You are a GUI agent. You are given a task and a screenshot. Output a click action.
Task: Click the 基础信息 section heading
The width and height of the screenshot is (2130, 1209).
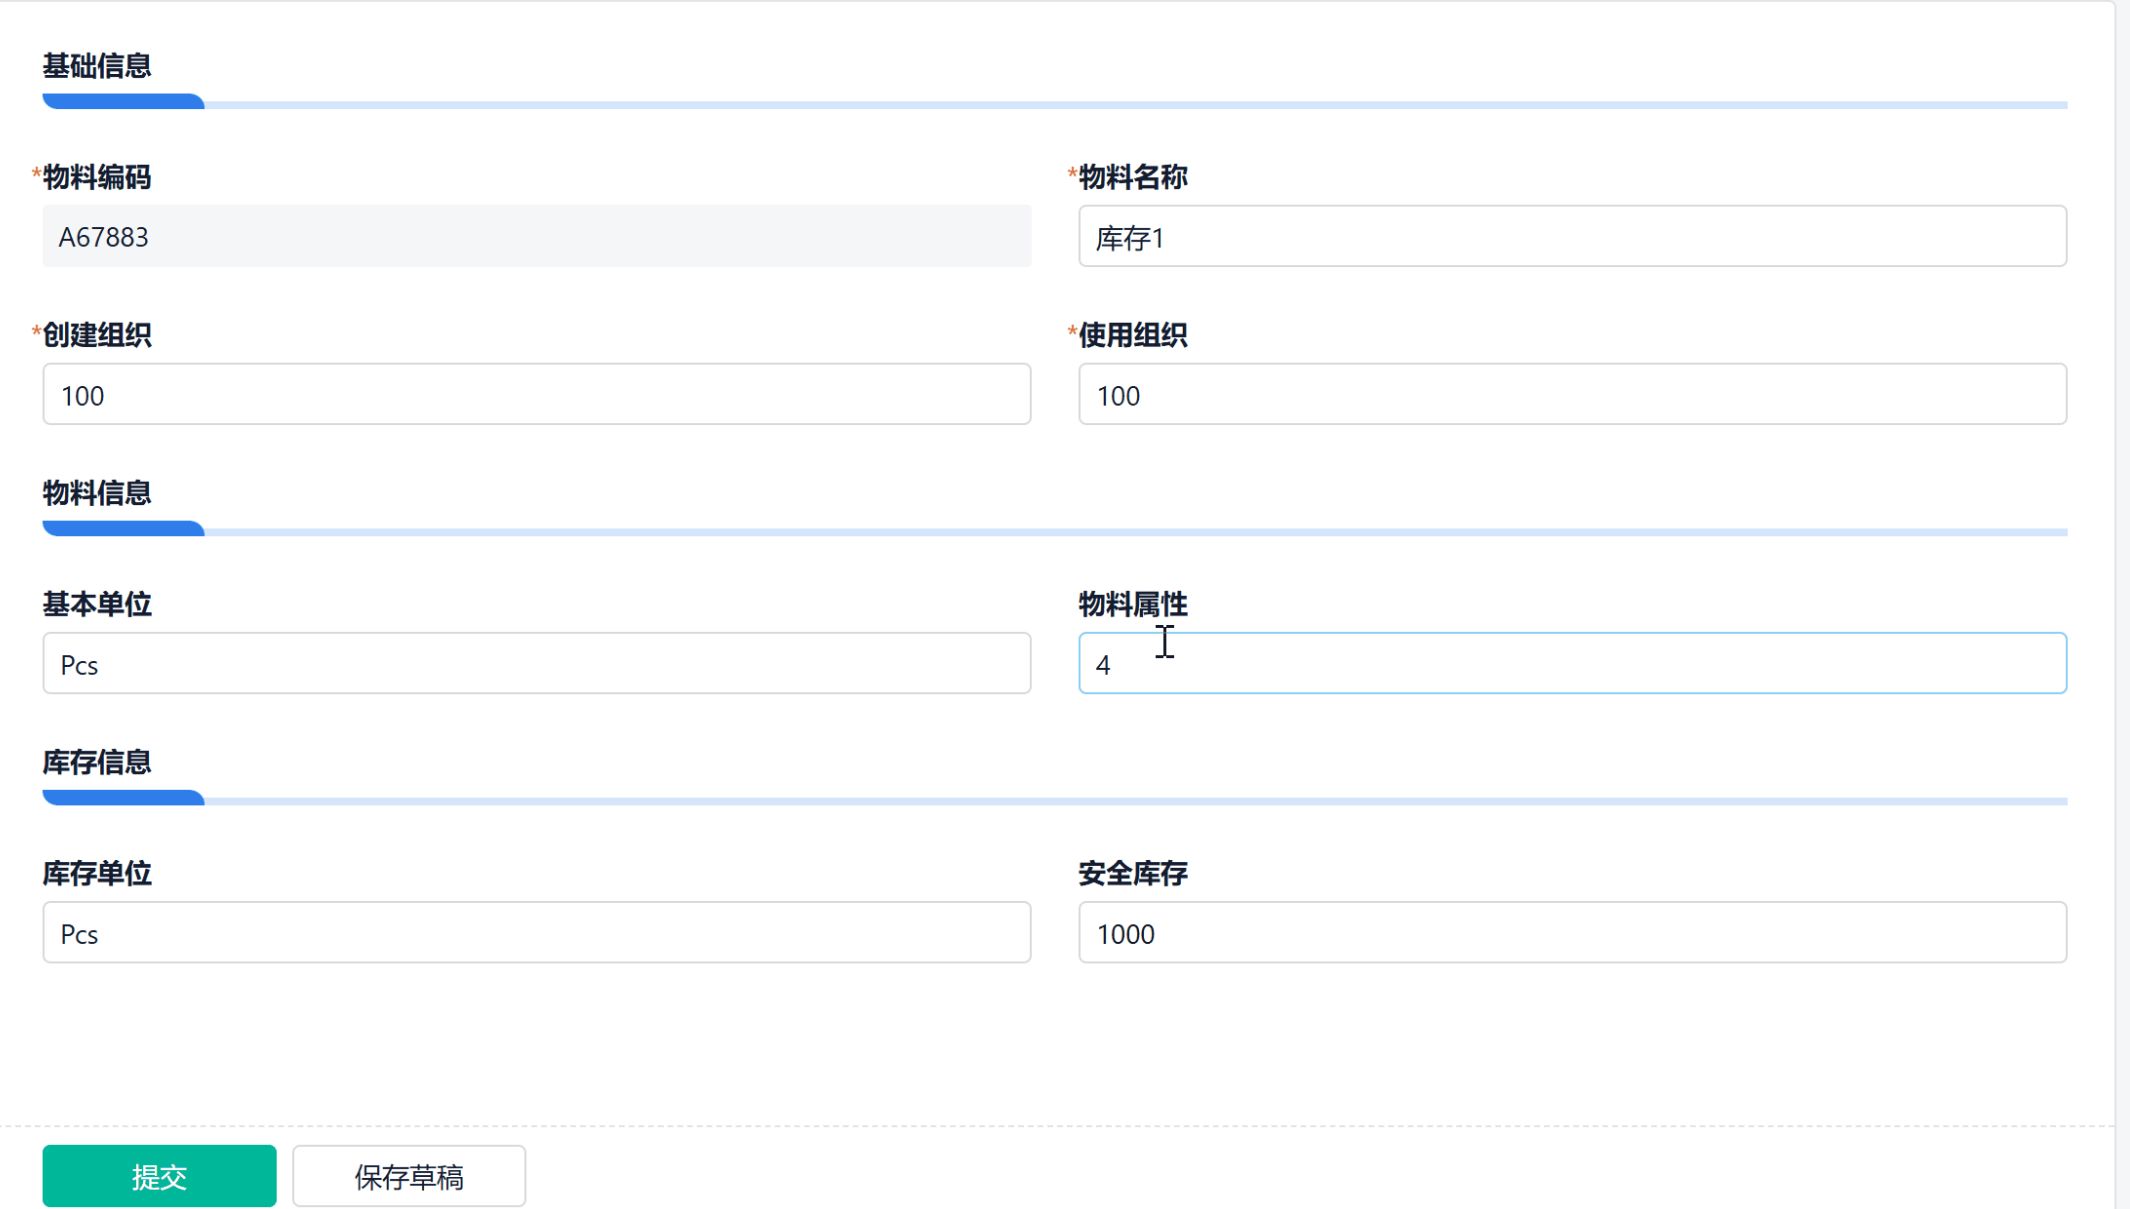tap(97, 66)
